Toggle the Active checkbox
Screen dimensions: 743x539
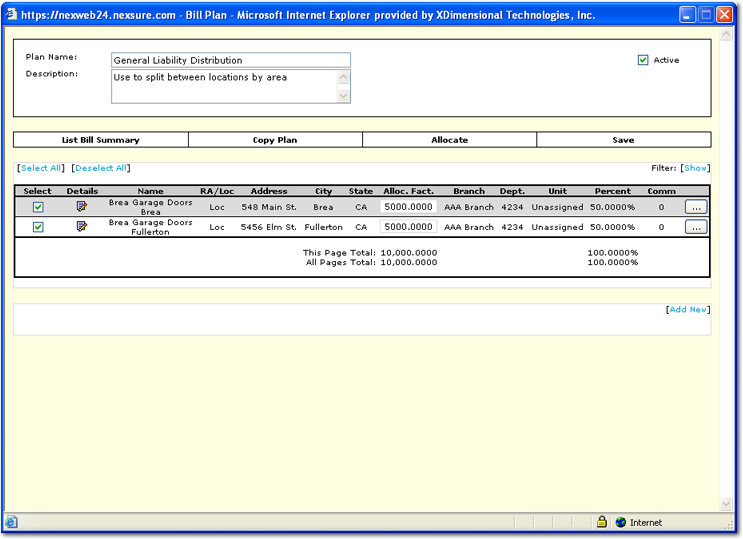(x=643, y=60)
